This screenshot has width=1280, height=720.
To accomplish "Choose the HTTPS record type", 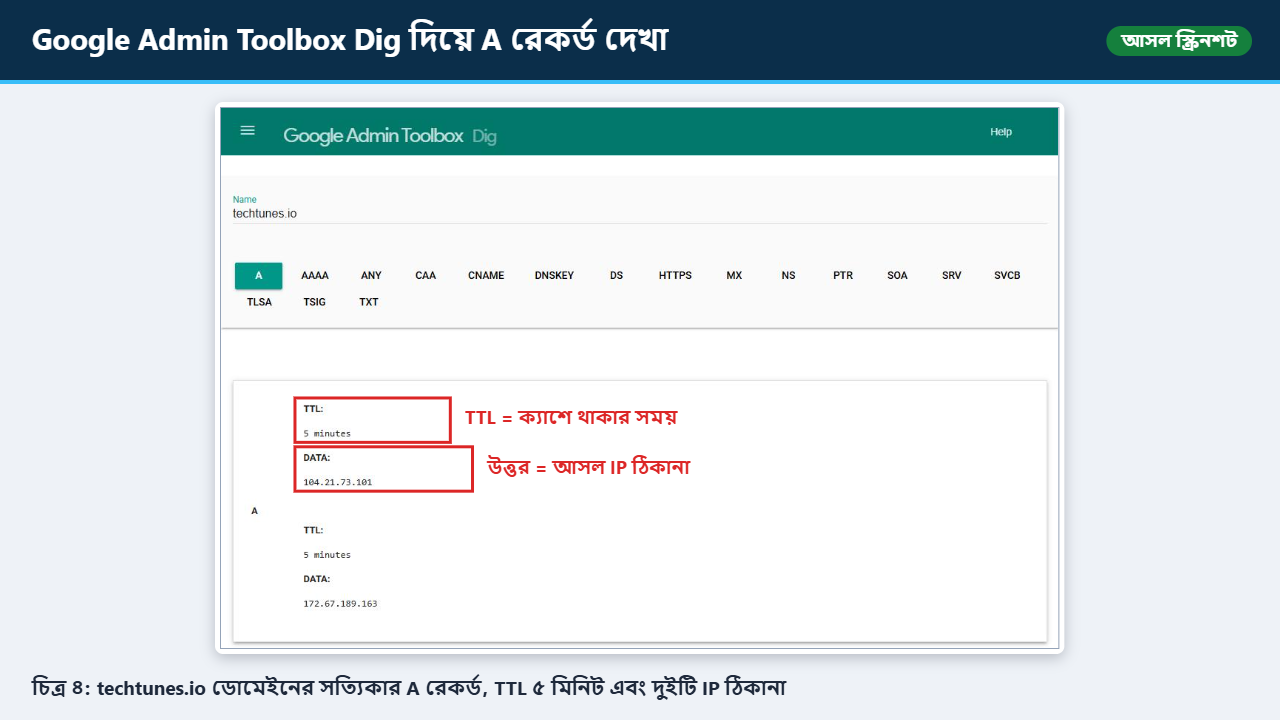I will [675, 276].
